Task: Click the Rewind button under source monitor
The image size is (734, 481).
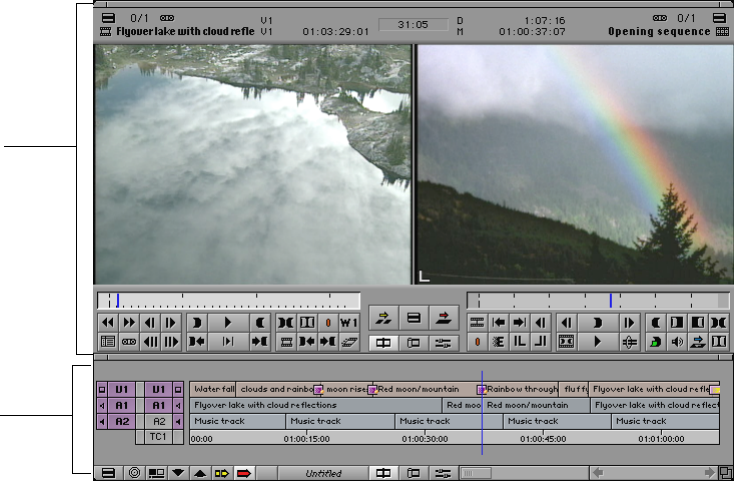Action: [x=108, y=323]
